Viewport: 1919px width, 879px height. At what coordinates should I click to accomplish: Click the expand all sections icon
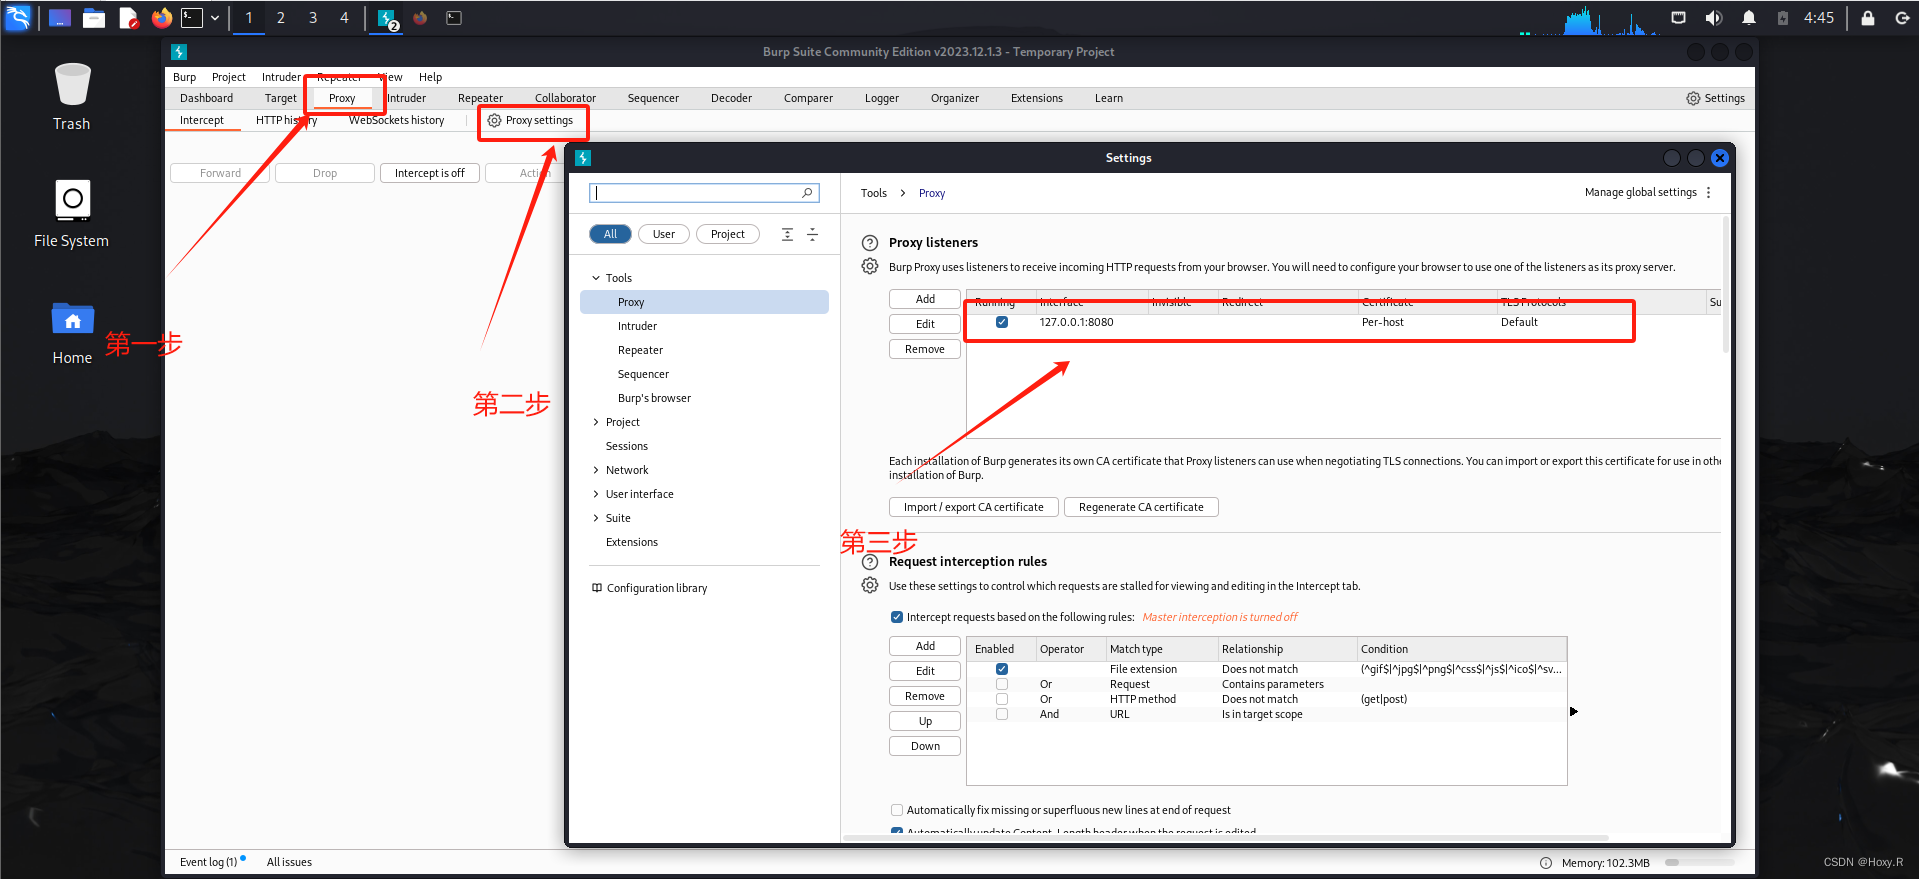[787, 234]
